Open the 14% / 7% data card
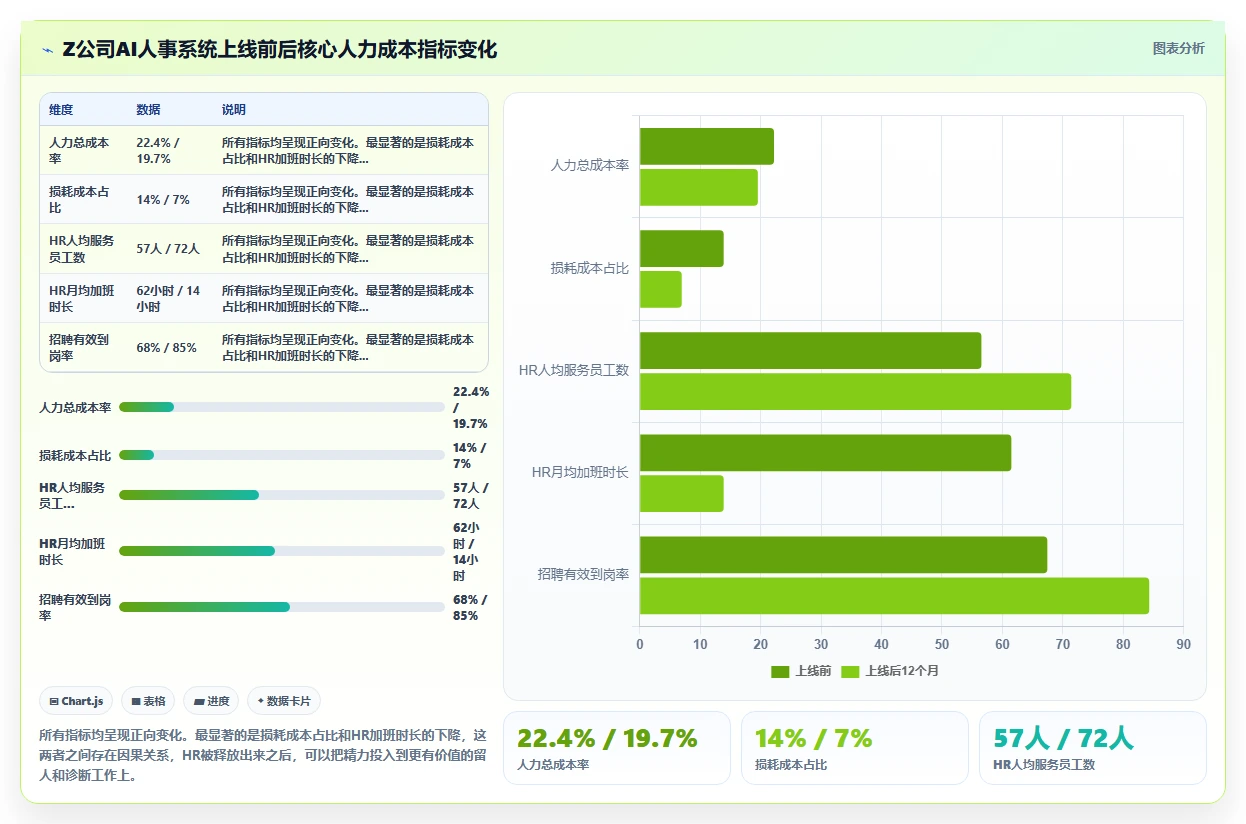 [x=855, y=748]
